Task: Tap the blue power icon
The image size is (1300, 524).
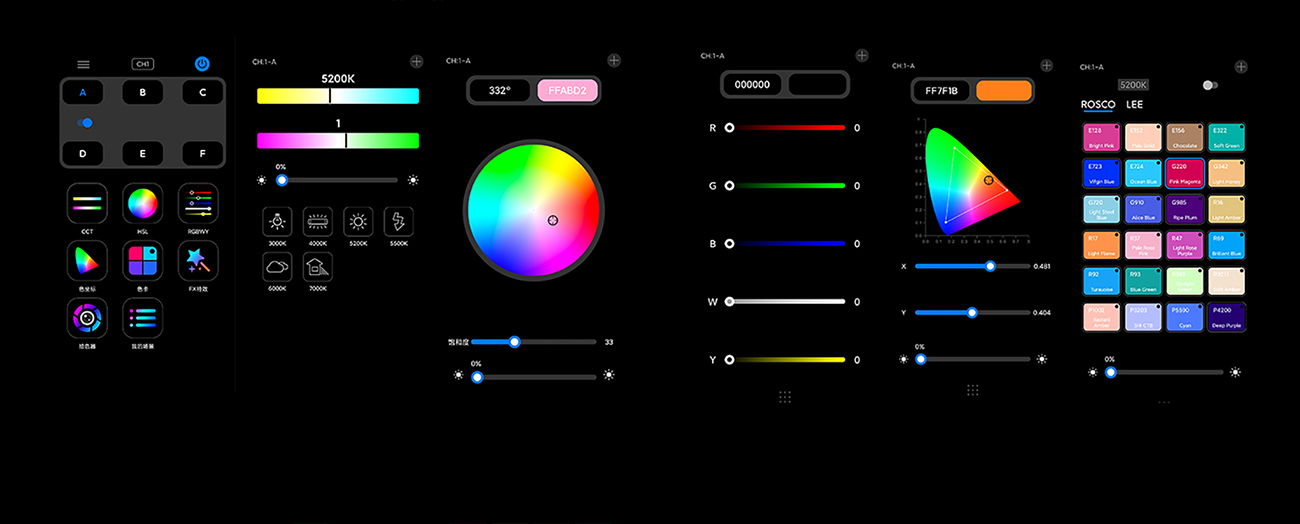Action: pyautogui.click(x=202, y=64)
